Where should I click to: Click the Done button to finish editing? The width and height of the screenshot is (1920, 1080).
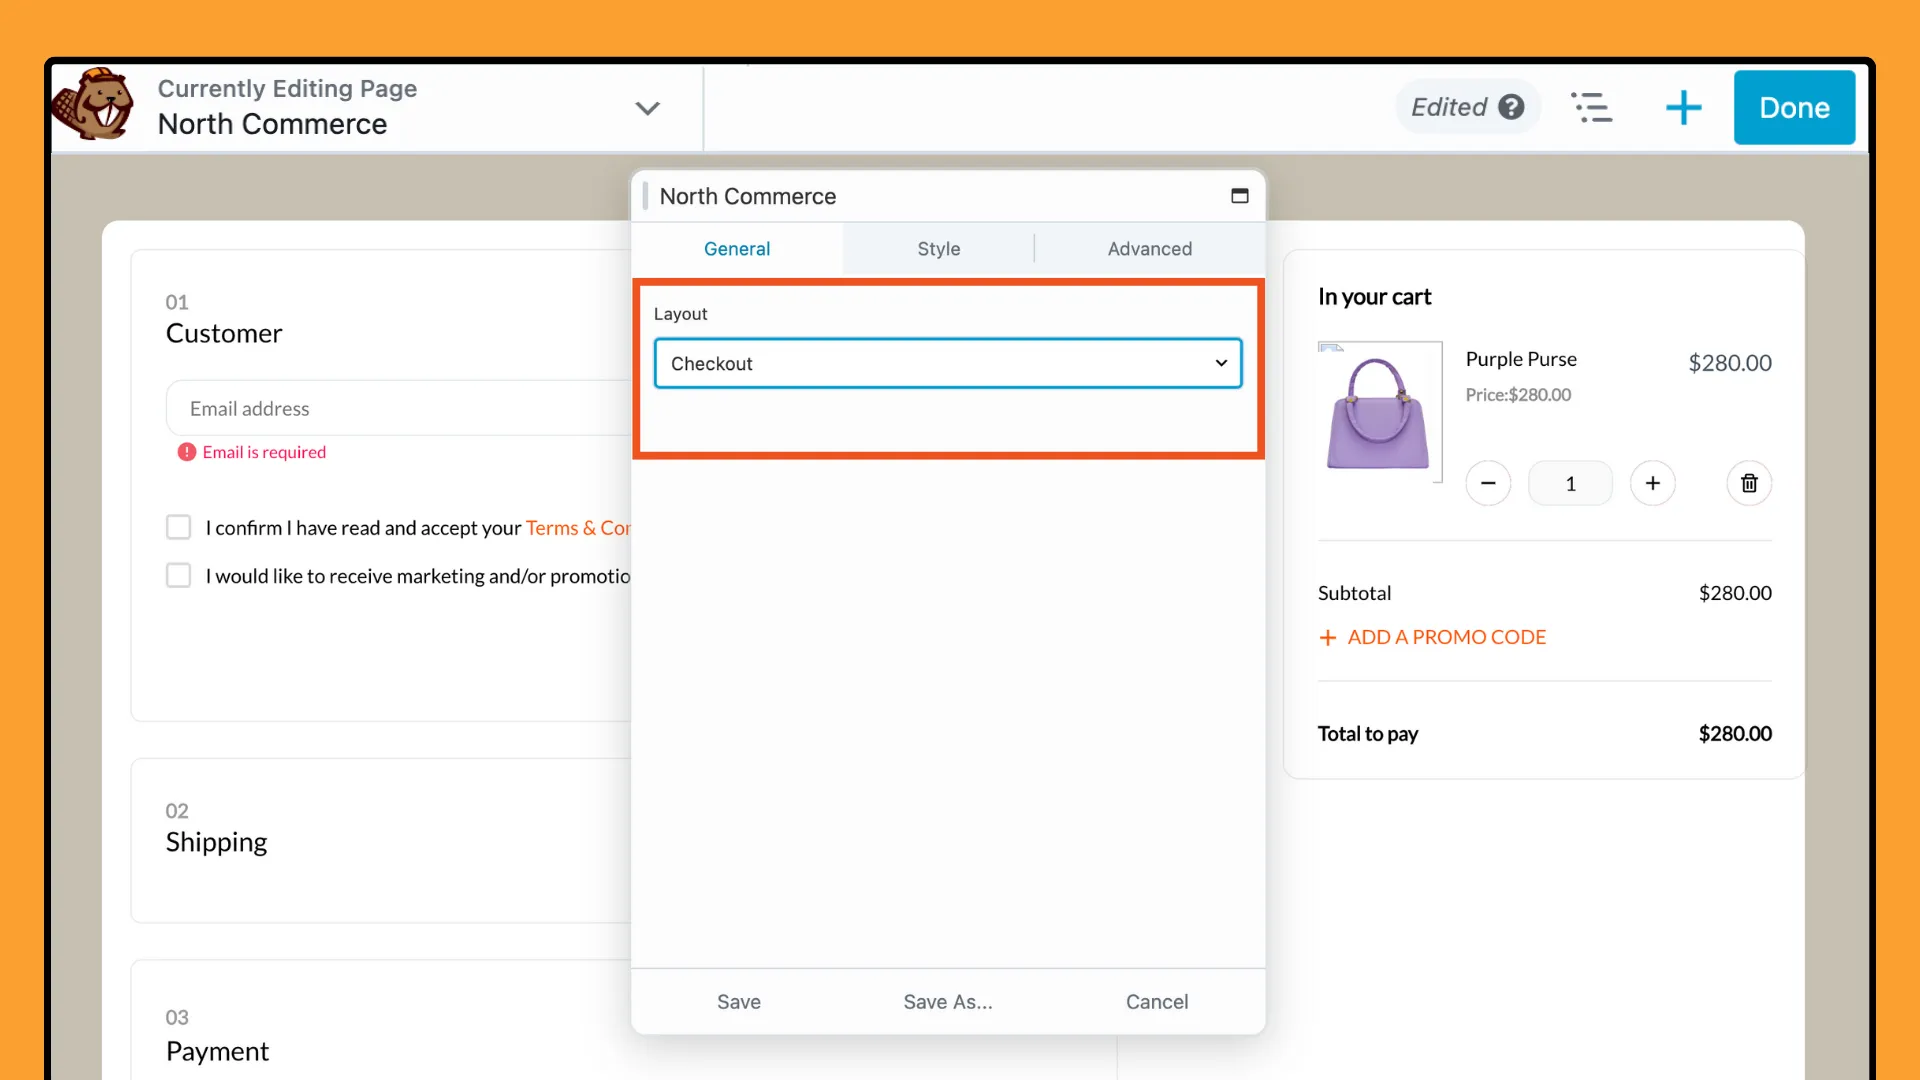1795,107
